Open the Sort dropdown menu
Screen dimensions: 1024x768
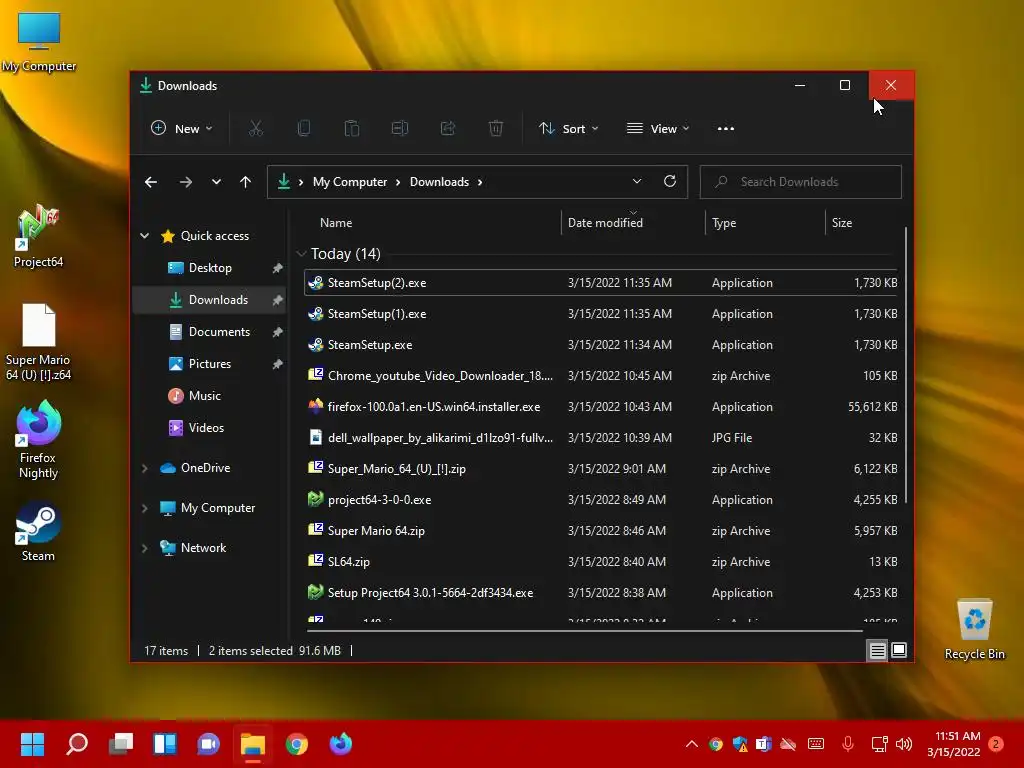568,129
